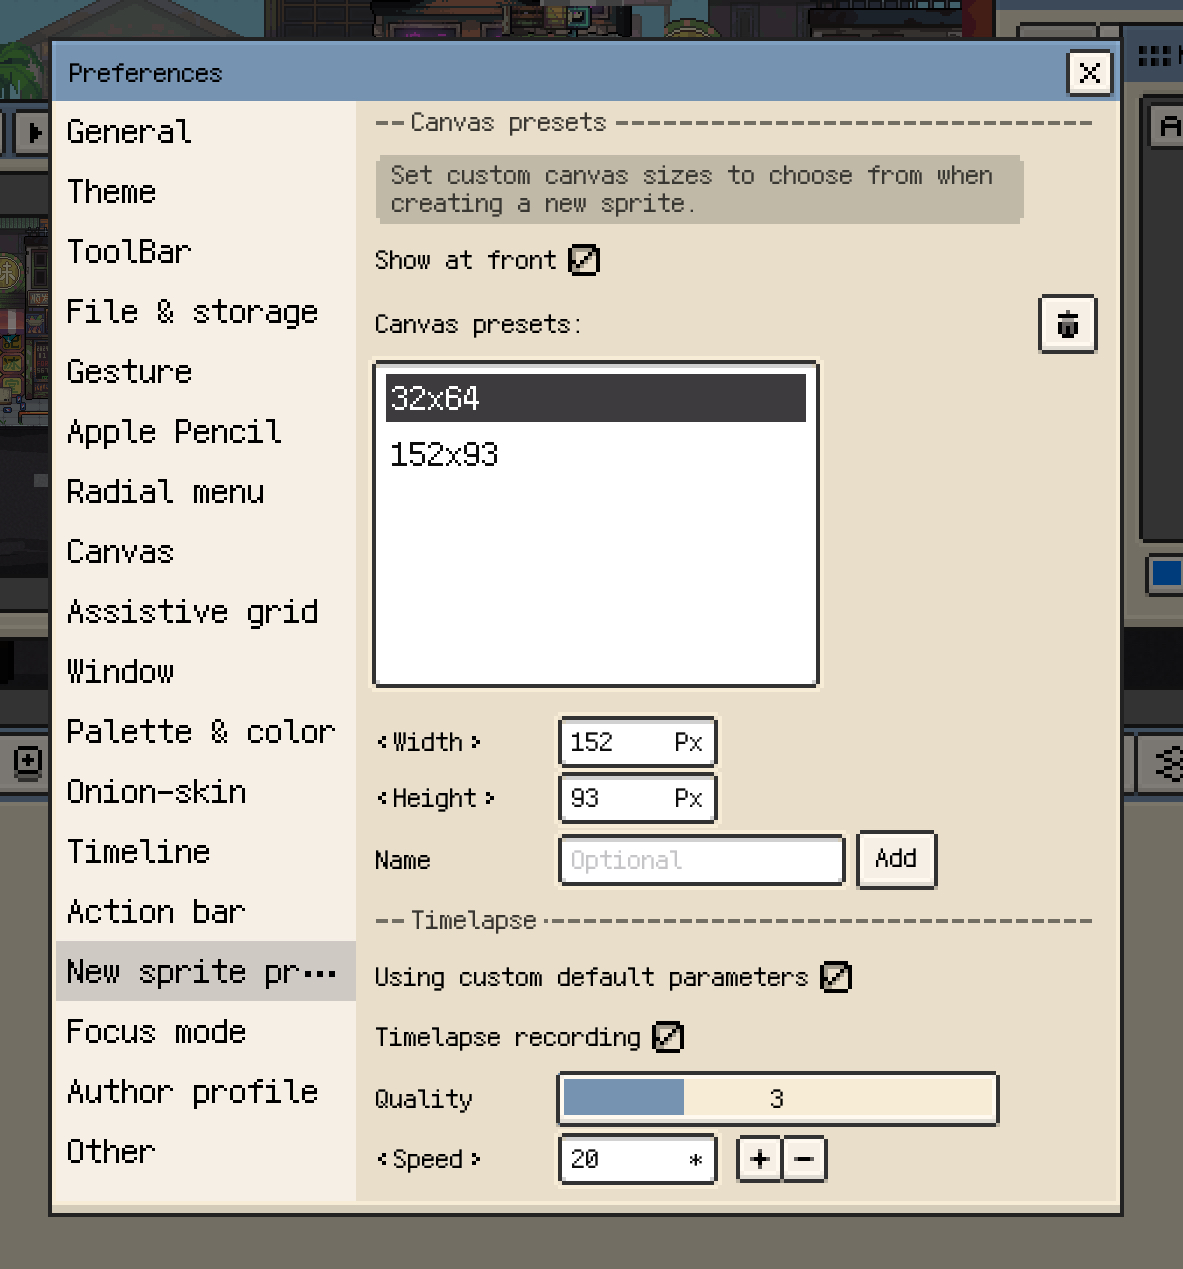
Task: Toggle Timelapse recording checkbox
Action: [667, 1037]
